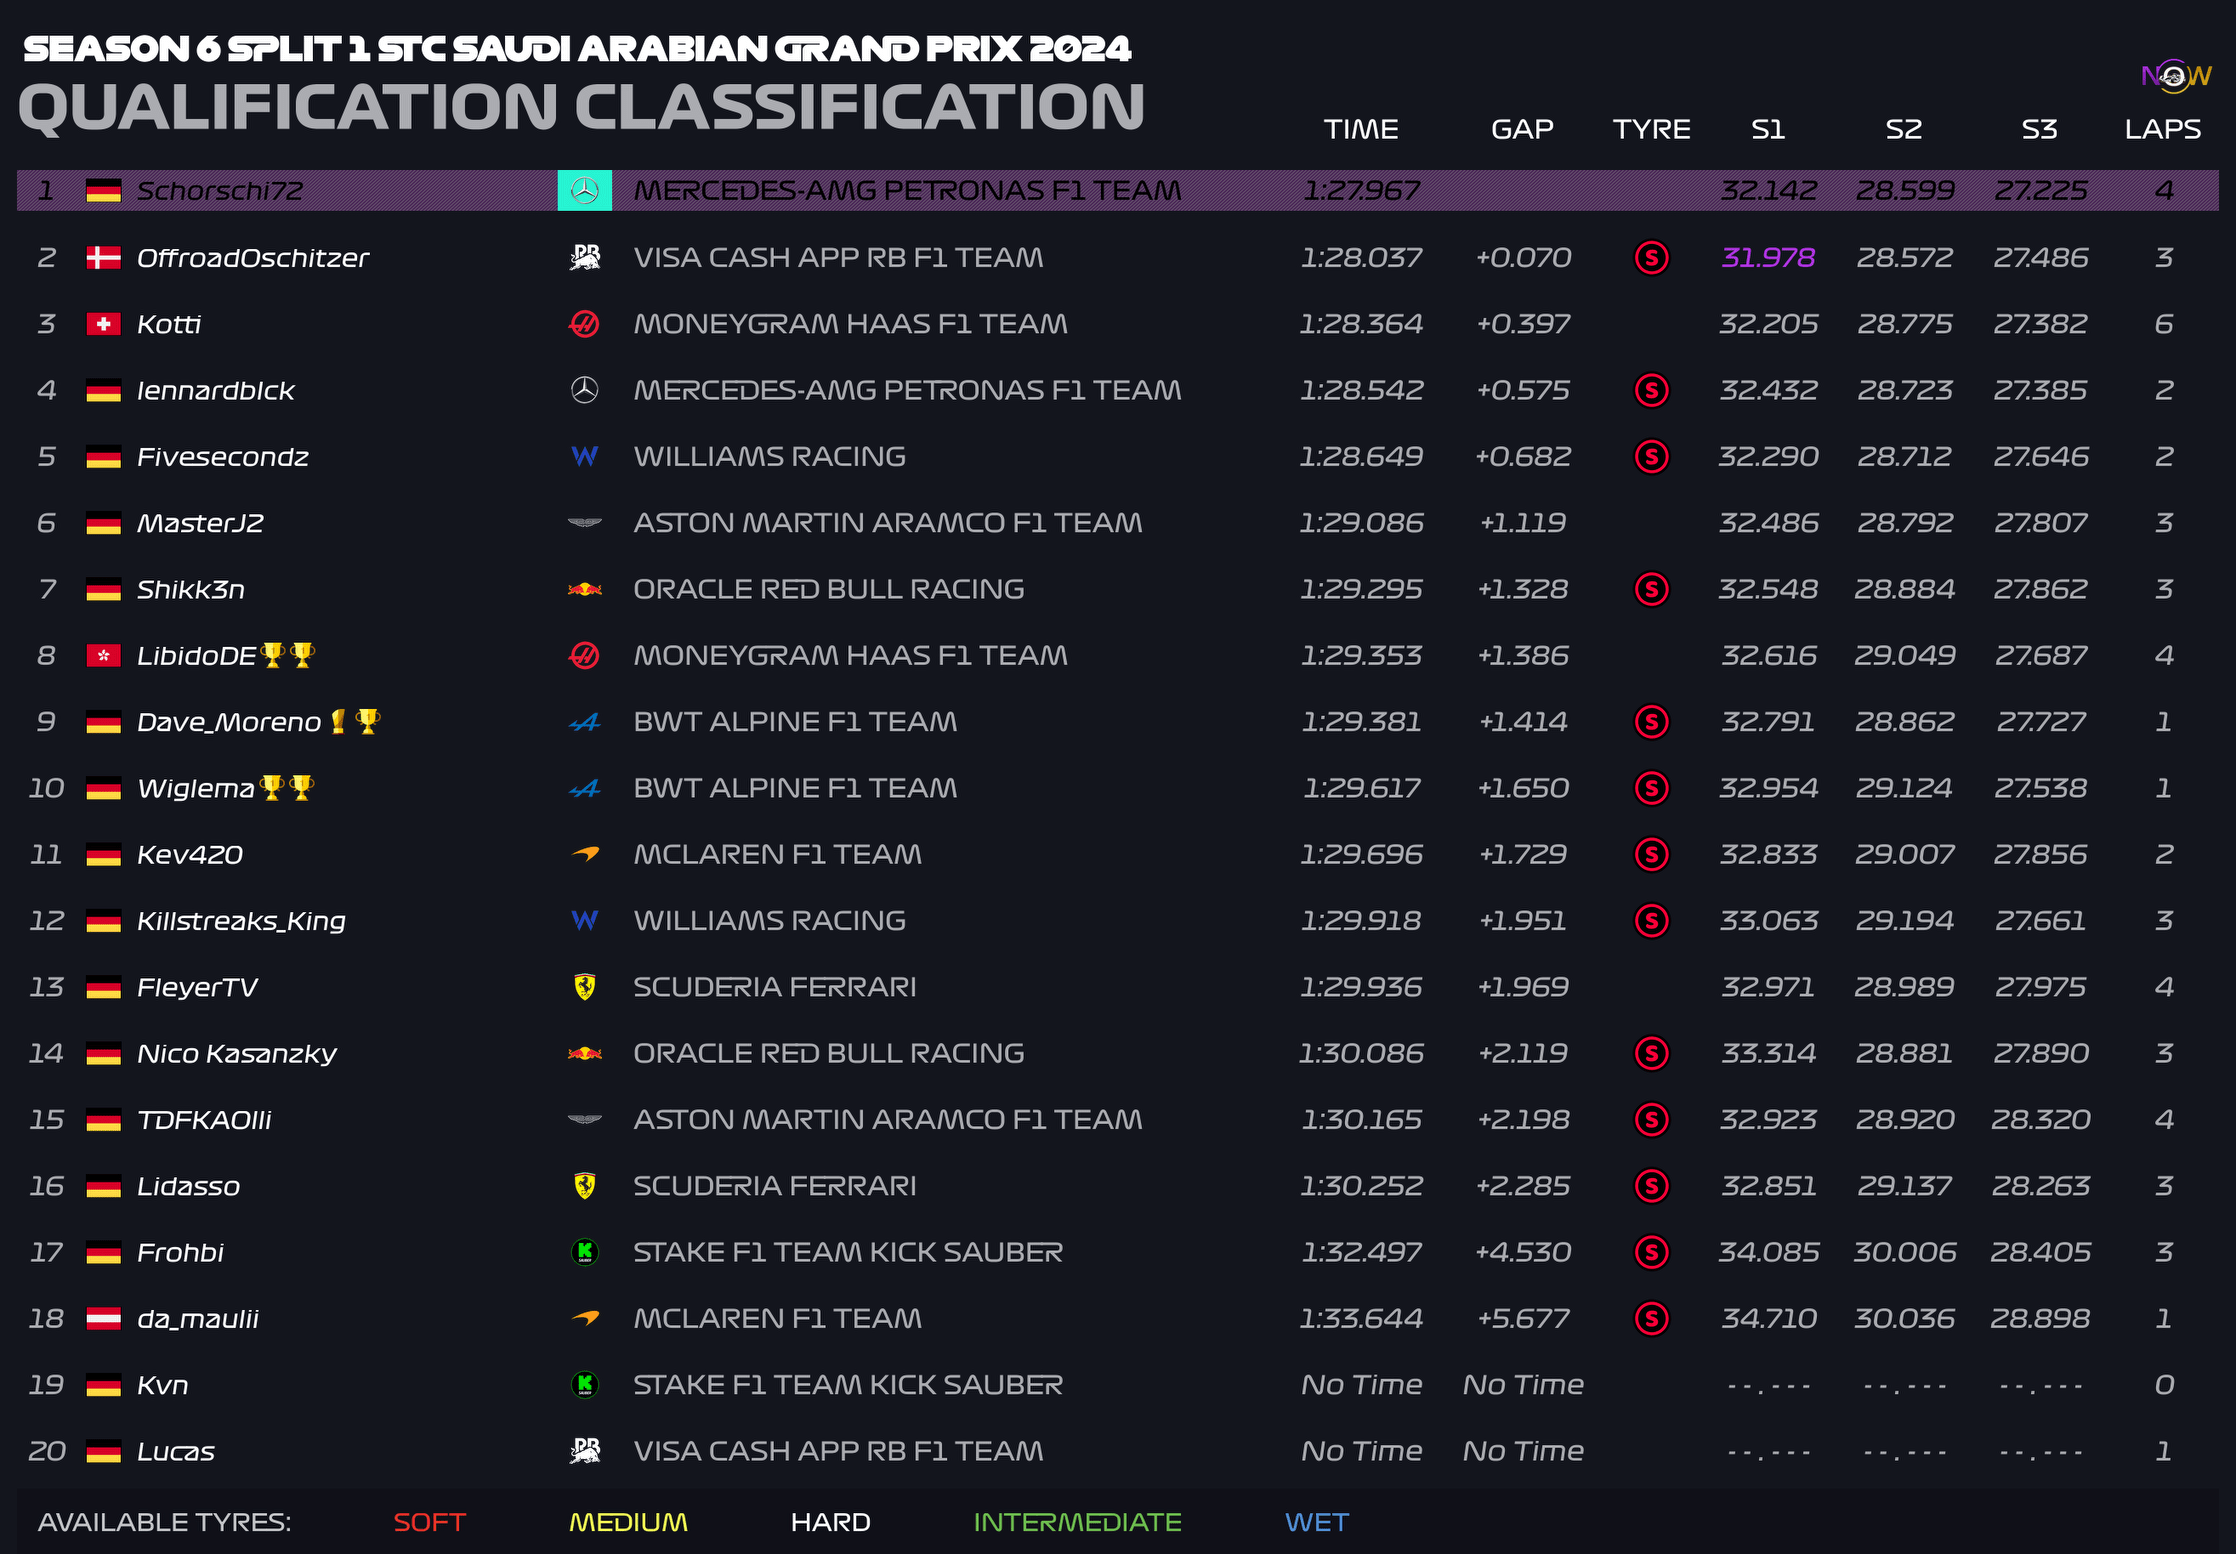Screen dimensions: 2236x1554
Task: Click pole lap time 1:27.967
Action: pos(1361,191)
